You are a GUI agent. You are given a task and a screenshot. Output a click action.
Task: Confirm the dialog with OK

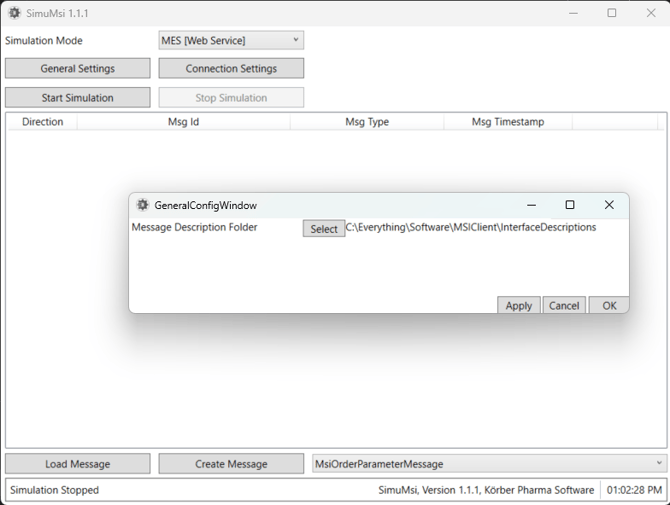point(609,306)
